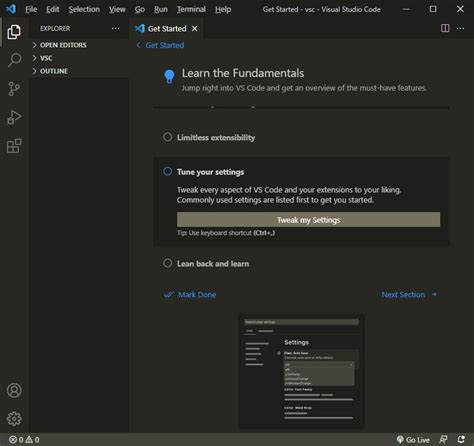Start Go Live server in status bar

(413, 440)
